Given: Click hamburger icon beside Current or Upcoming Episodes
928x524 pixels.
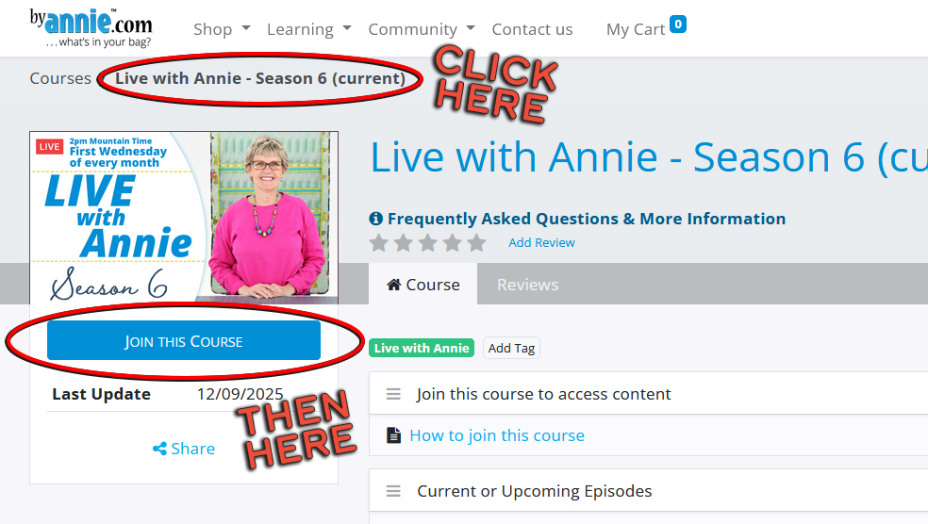Looking at the screenshot, I should click(x=394, y=492).
